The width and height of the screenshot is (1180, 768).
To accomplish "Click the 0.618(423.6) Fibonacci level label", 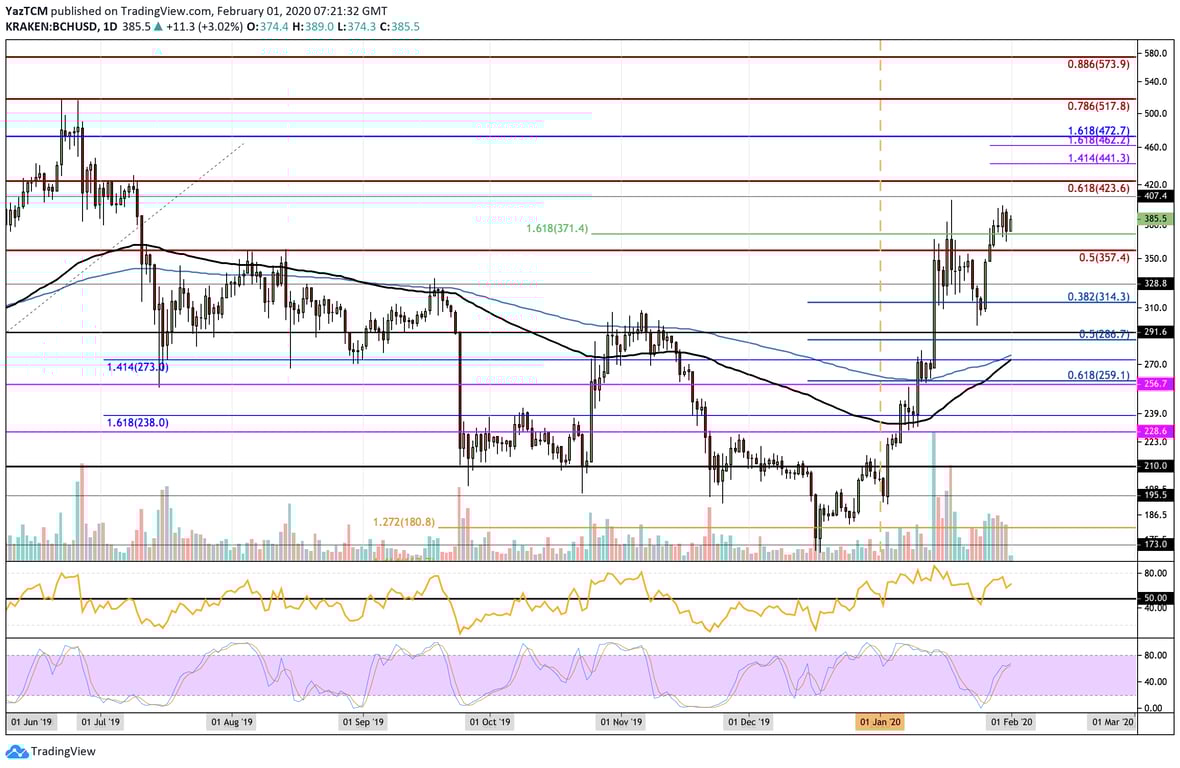I will (1097, 187).
